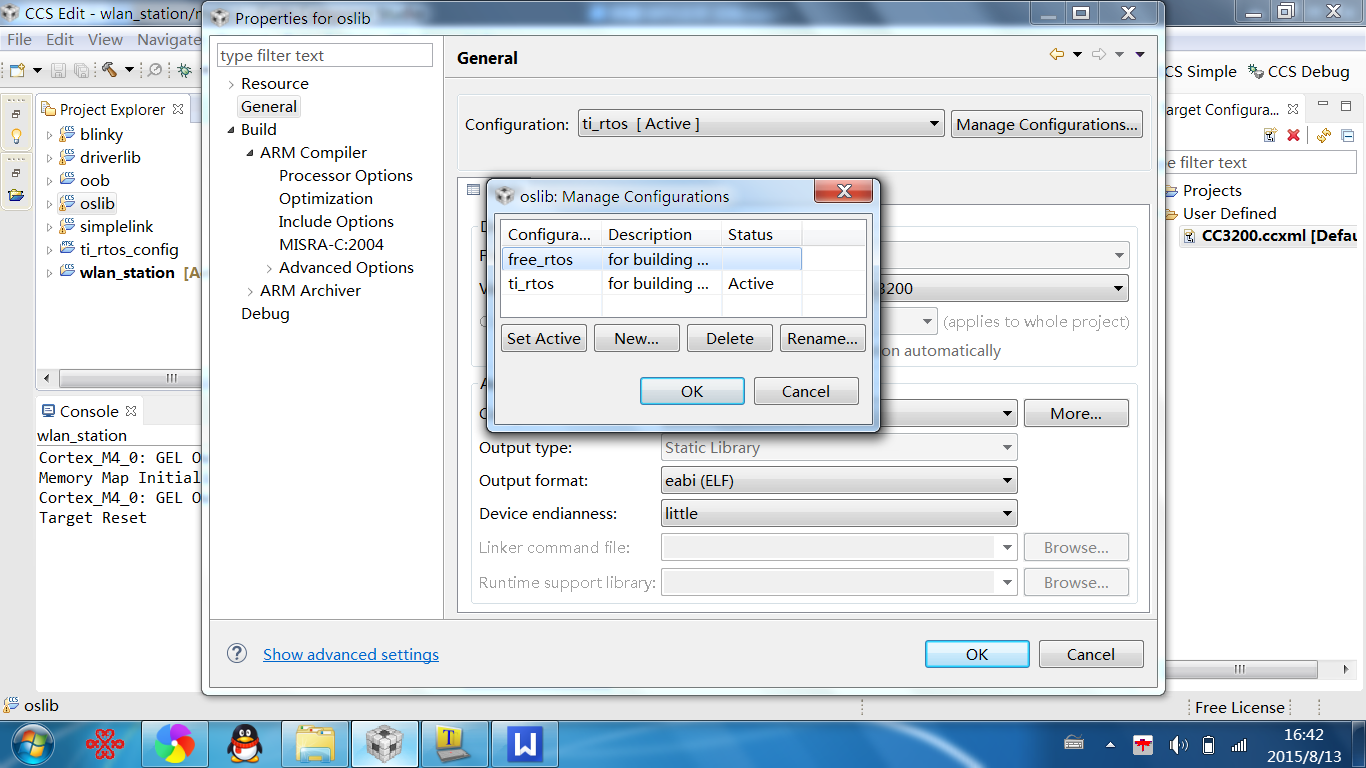This screenshot has height=768, width=1366.
Task: Click the New... configuration button
Action: click(637, 338)
